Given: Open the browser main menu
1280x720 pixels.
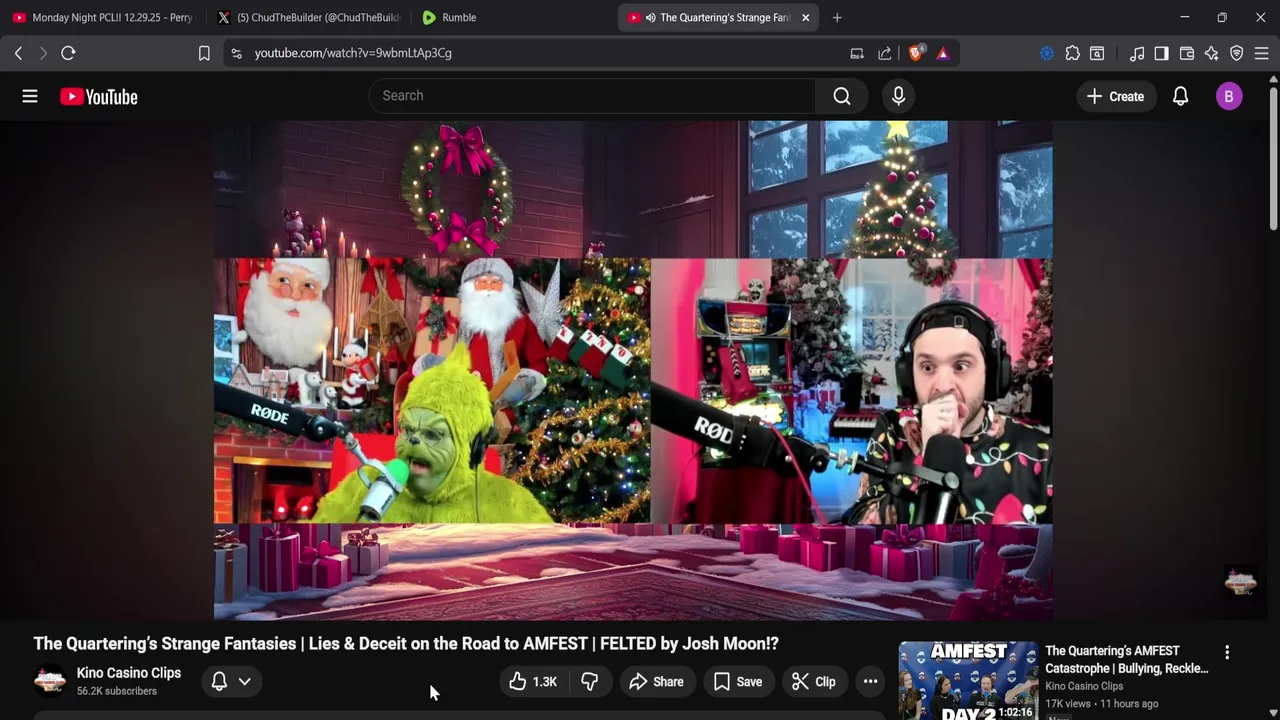Looking at the screenshot, I should click(1262, 53).
